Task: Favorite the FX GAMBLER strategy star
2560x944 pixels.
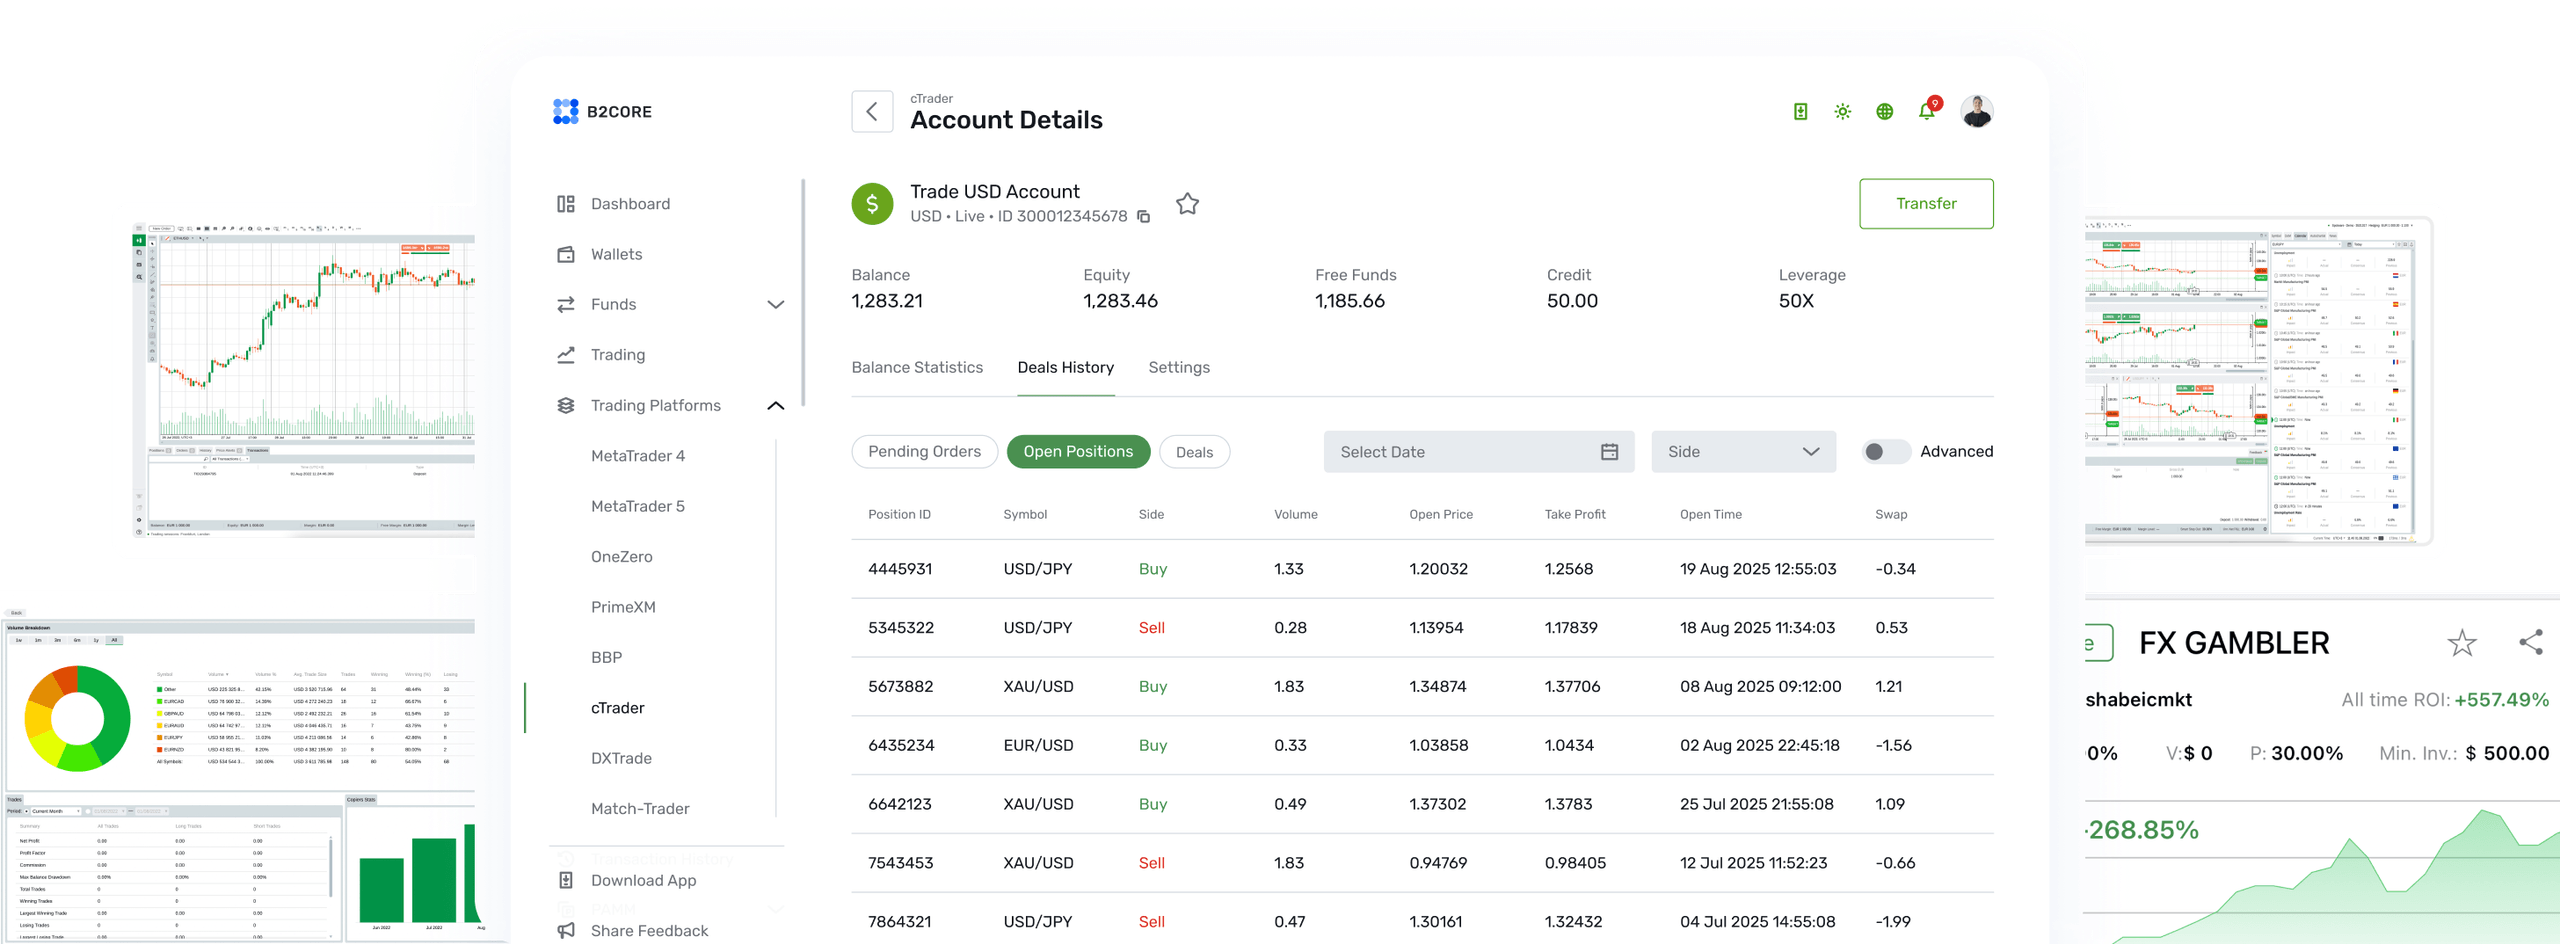Action: pyautogui.click(x=2462, y=643)
